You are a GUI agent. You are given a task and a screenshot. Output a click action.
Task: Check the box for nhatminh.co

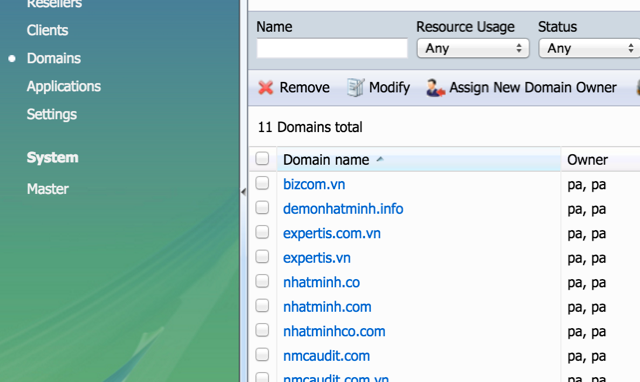262,281
